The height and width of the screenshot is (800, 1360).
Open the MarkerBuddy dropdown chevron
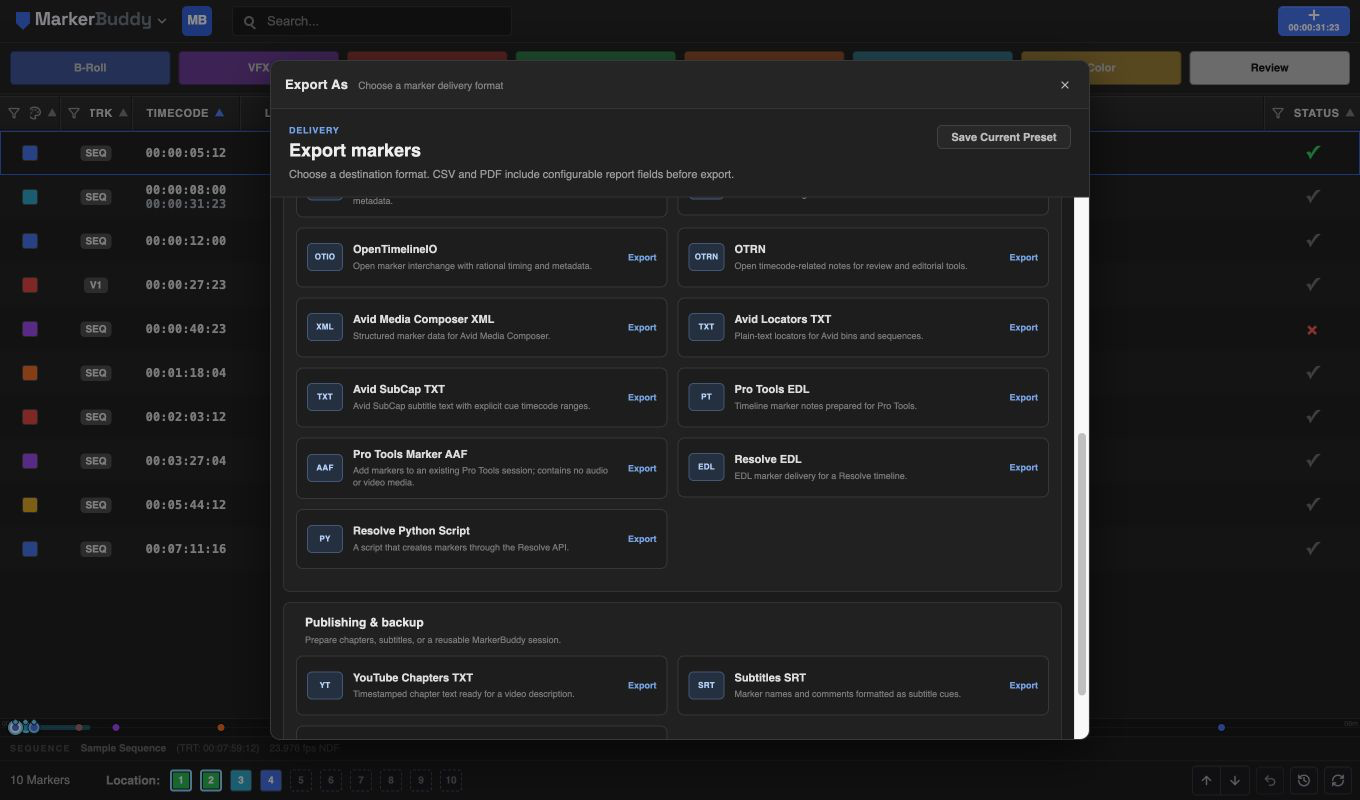point(162,20)
